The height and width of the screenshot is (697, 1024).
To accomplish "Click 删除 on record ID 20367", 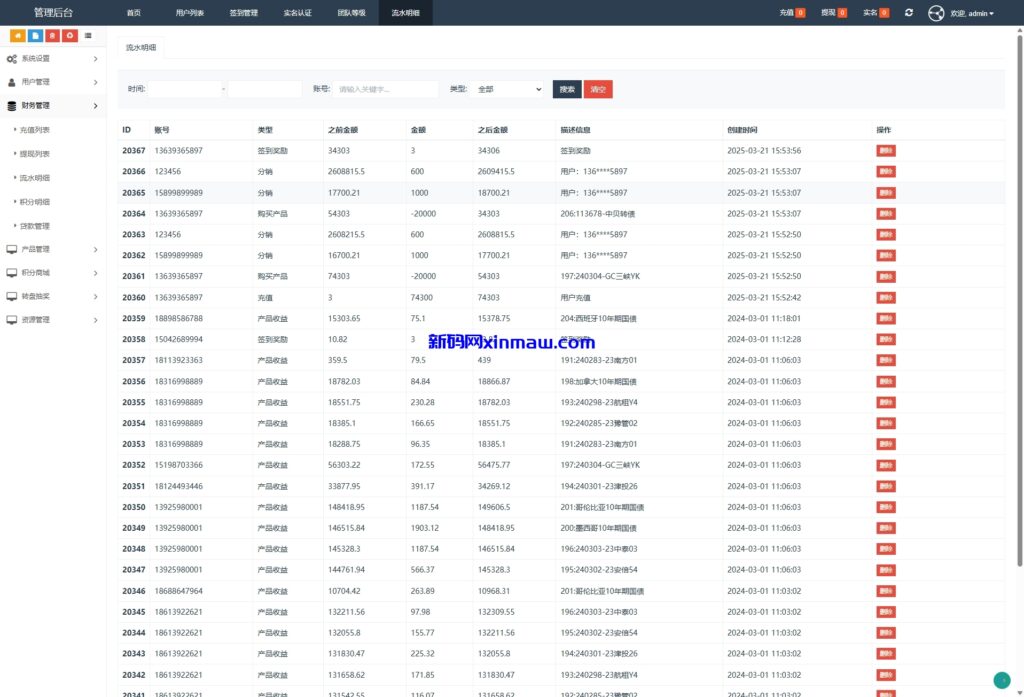I will click(884, 150).
